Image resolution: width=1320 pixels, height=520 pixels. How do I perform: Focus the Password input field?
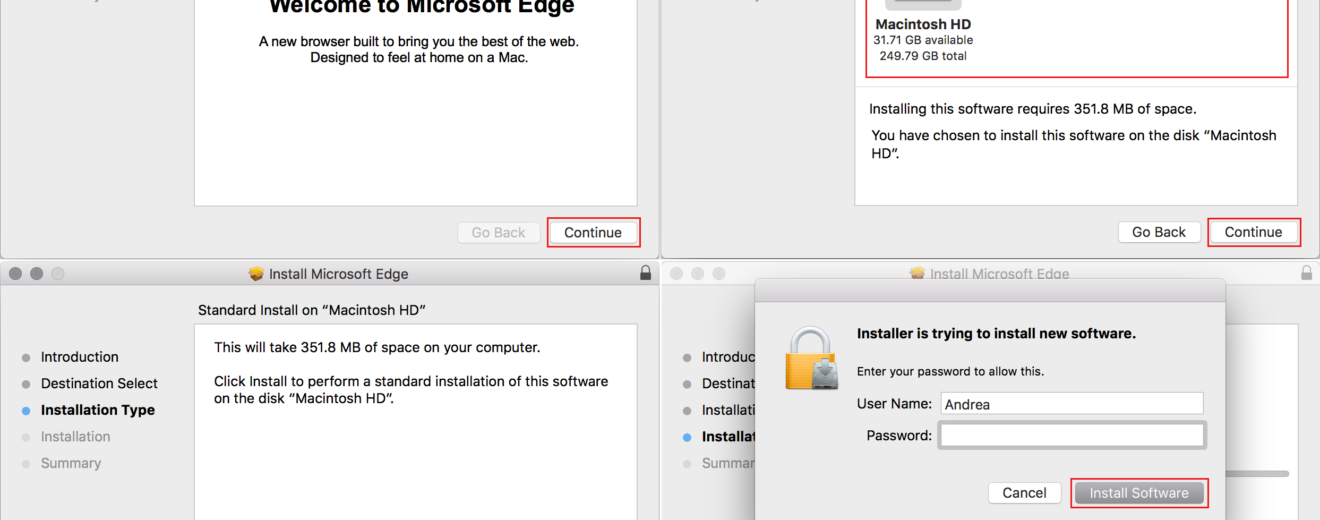click(x=1071, y=435)
